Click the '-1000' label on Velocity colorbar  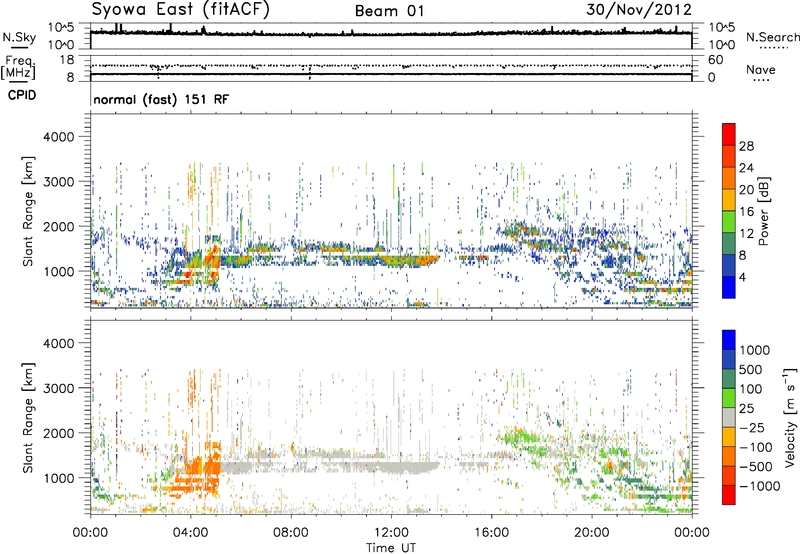[760, 486]
